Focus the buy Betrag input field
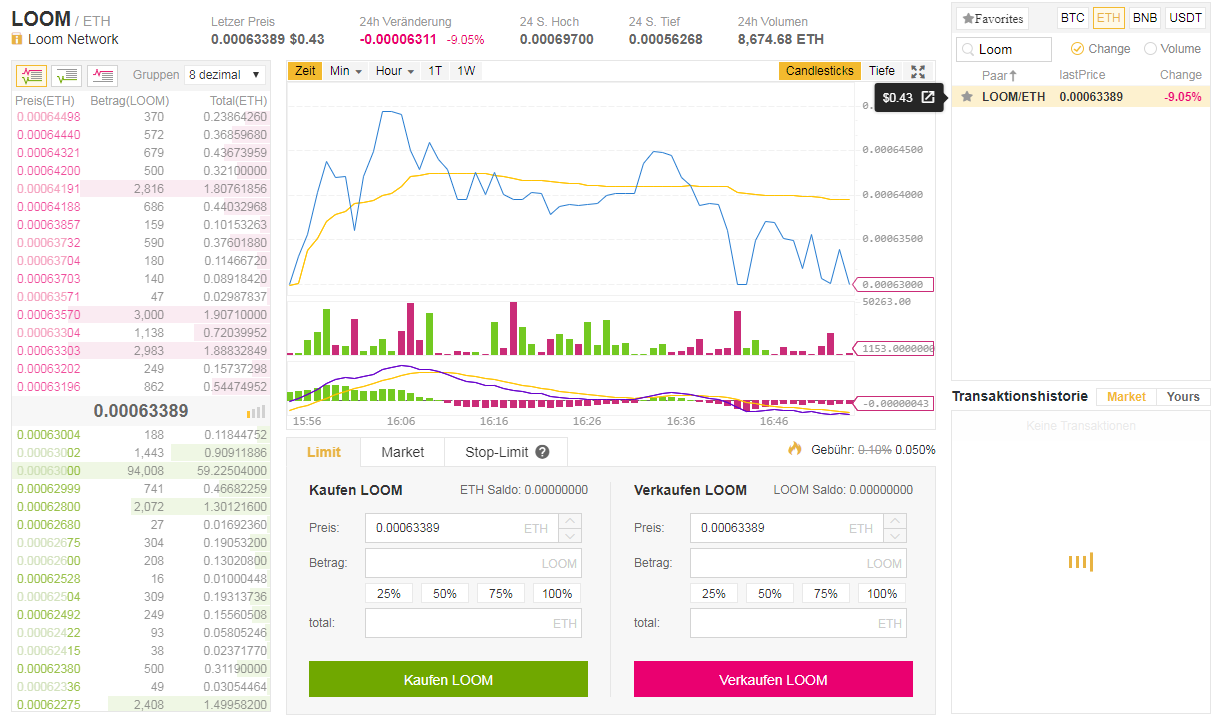This screenshot has width=1225, height=727. (x=473, y=563)
